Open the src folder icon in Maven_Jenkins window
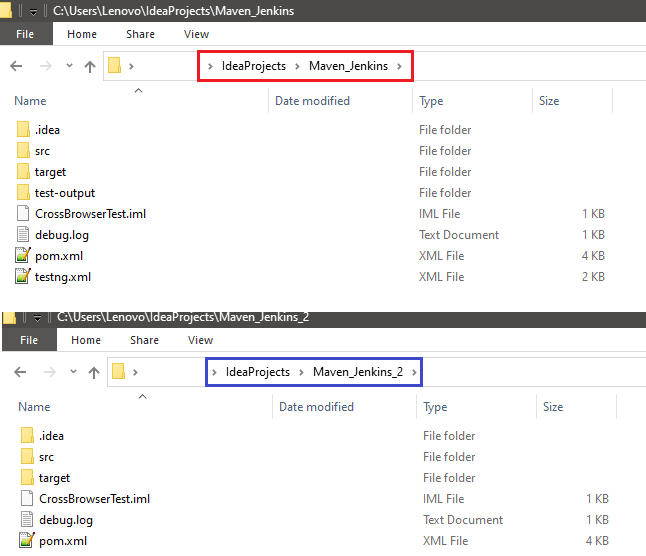This screenshot has width=646, height=556. [x=23, y=150]
